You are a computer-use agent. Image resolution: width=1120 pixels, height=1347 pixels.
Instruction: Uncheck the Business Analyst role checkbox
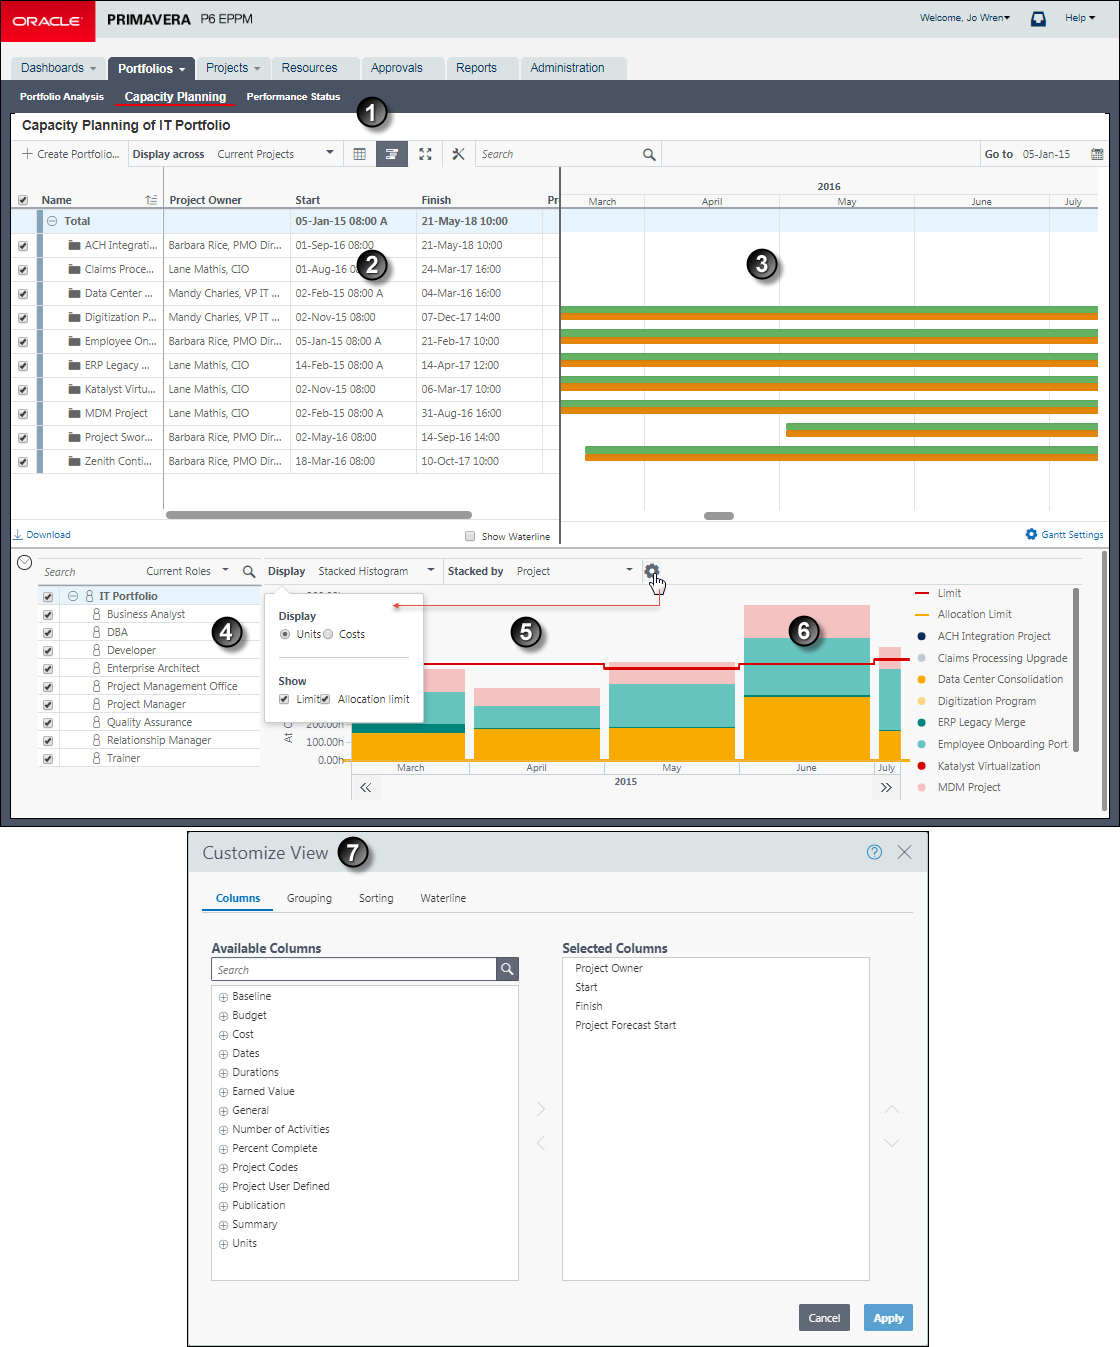47,615
